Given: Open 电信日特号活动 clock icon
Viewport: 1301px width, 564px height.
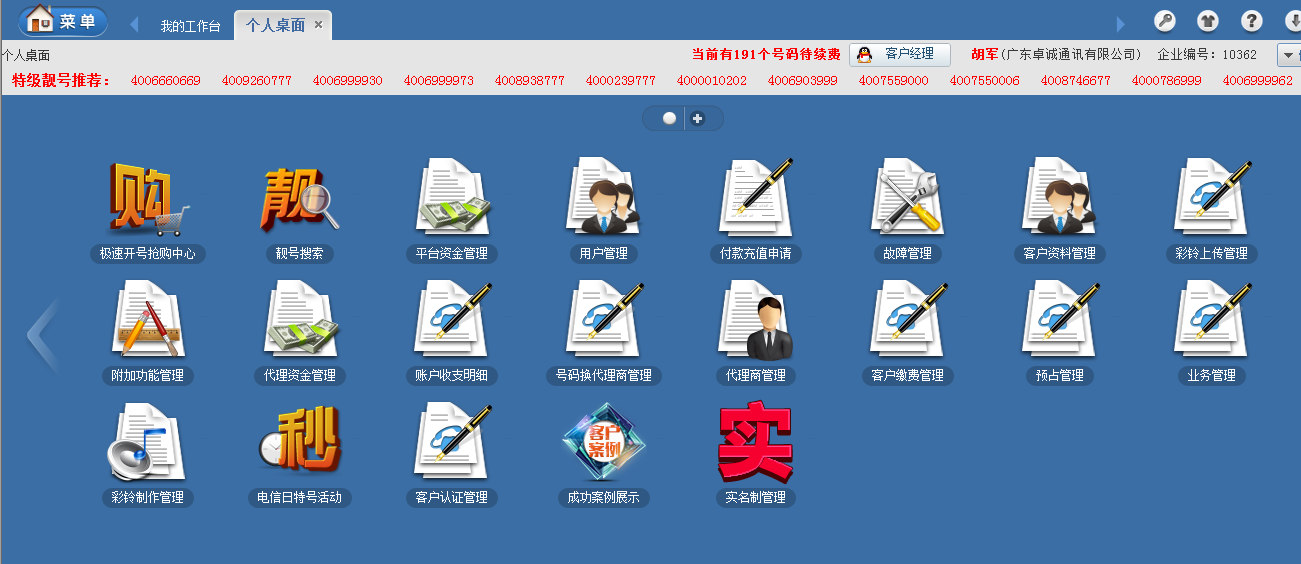Looking at the screenshot, I should point(300,444).
